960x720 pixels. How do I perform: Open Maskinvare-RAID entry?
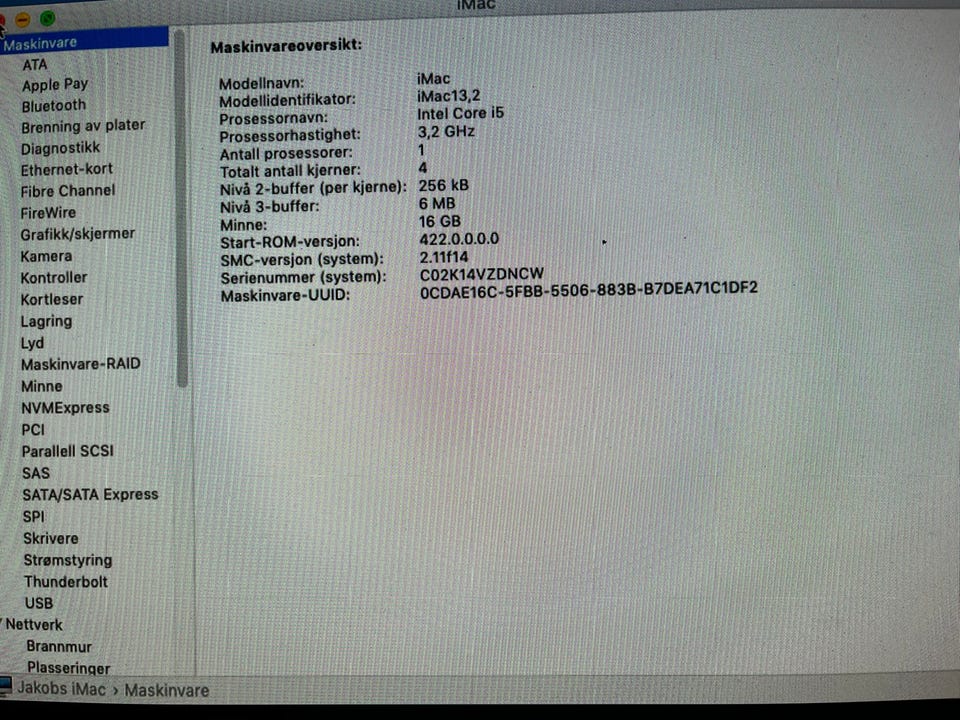click(x=81, y=364)
